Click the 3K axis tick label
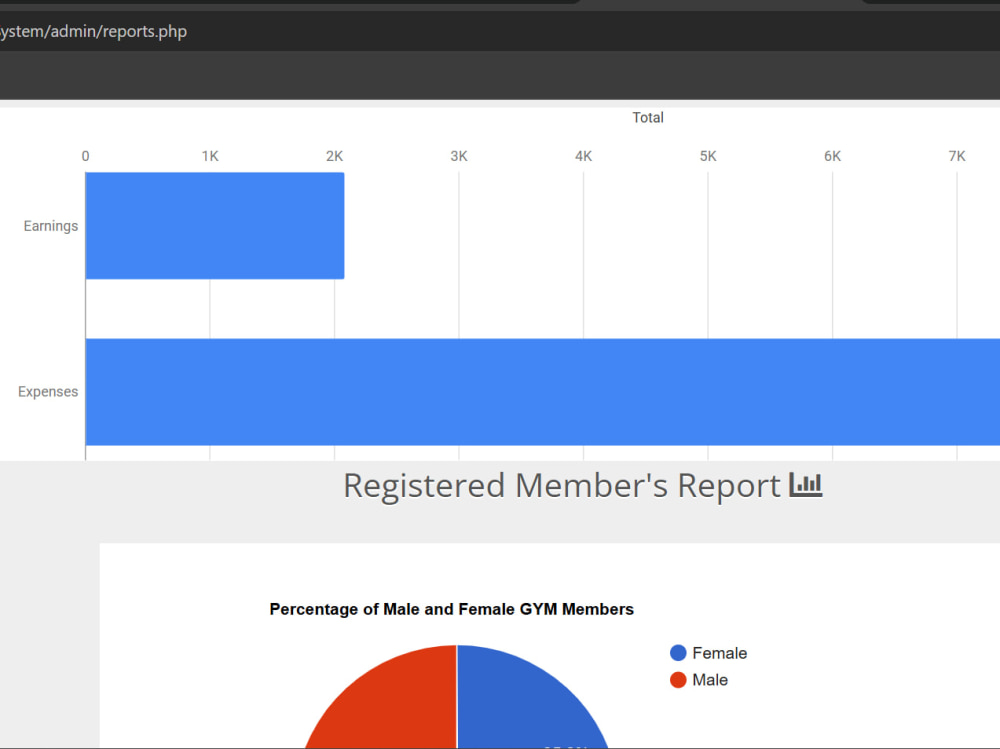The height and width of the screenshot is (749, 1000). [x=459, y=156]
